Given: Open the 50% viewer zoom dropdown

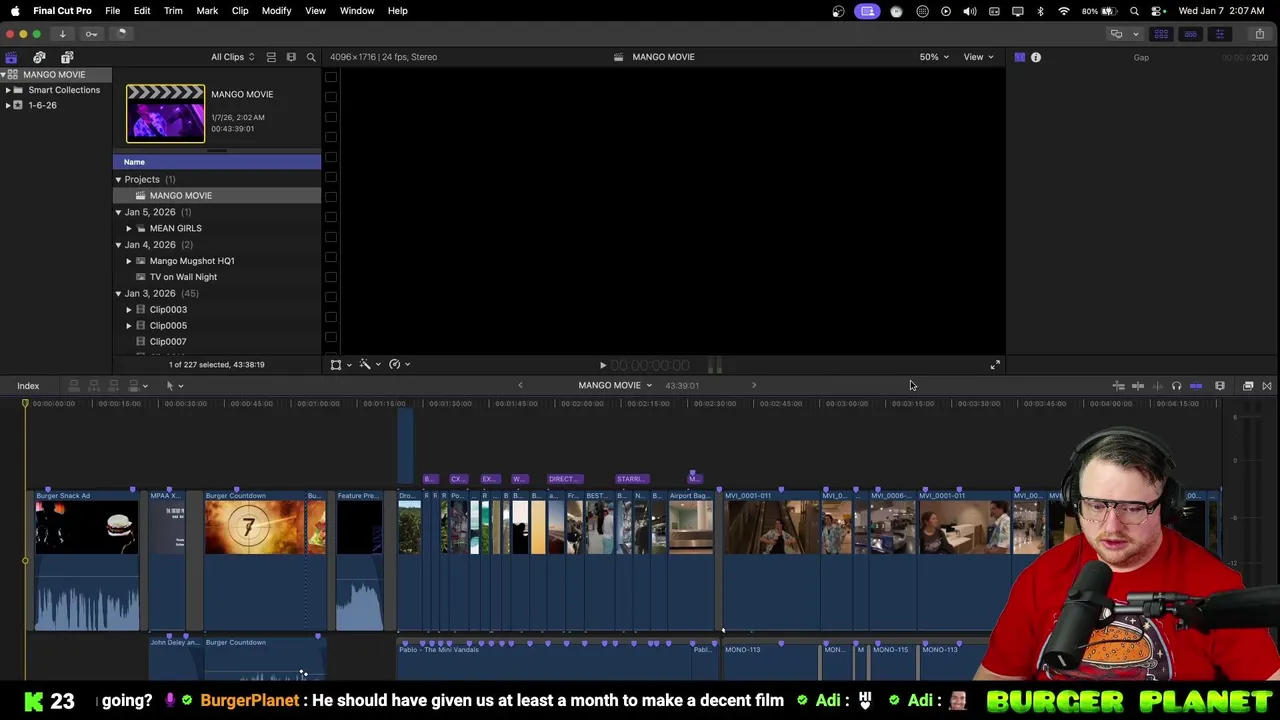Looking at the screenshot, I should (x=934, y=57).
